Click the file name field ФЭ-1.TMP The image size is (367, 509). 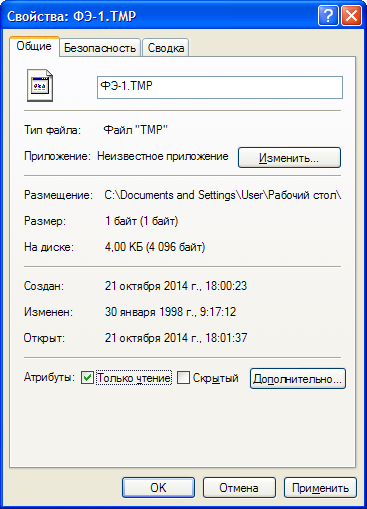coord(220,87)
